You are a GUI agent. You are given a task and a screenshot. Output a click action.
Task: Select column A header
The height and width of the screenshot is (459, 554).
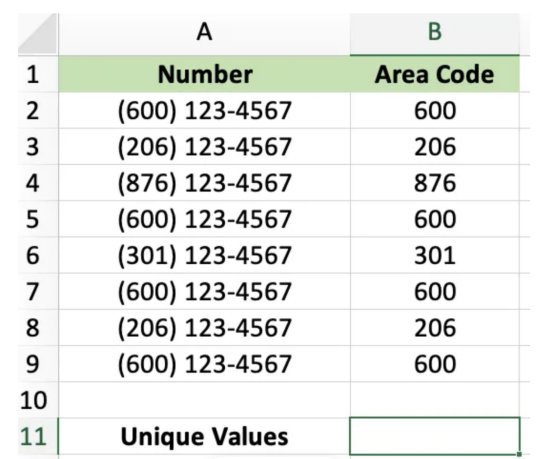204,34
